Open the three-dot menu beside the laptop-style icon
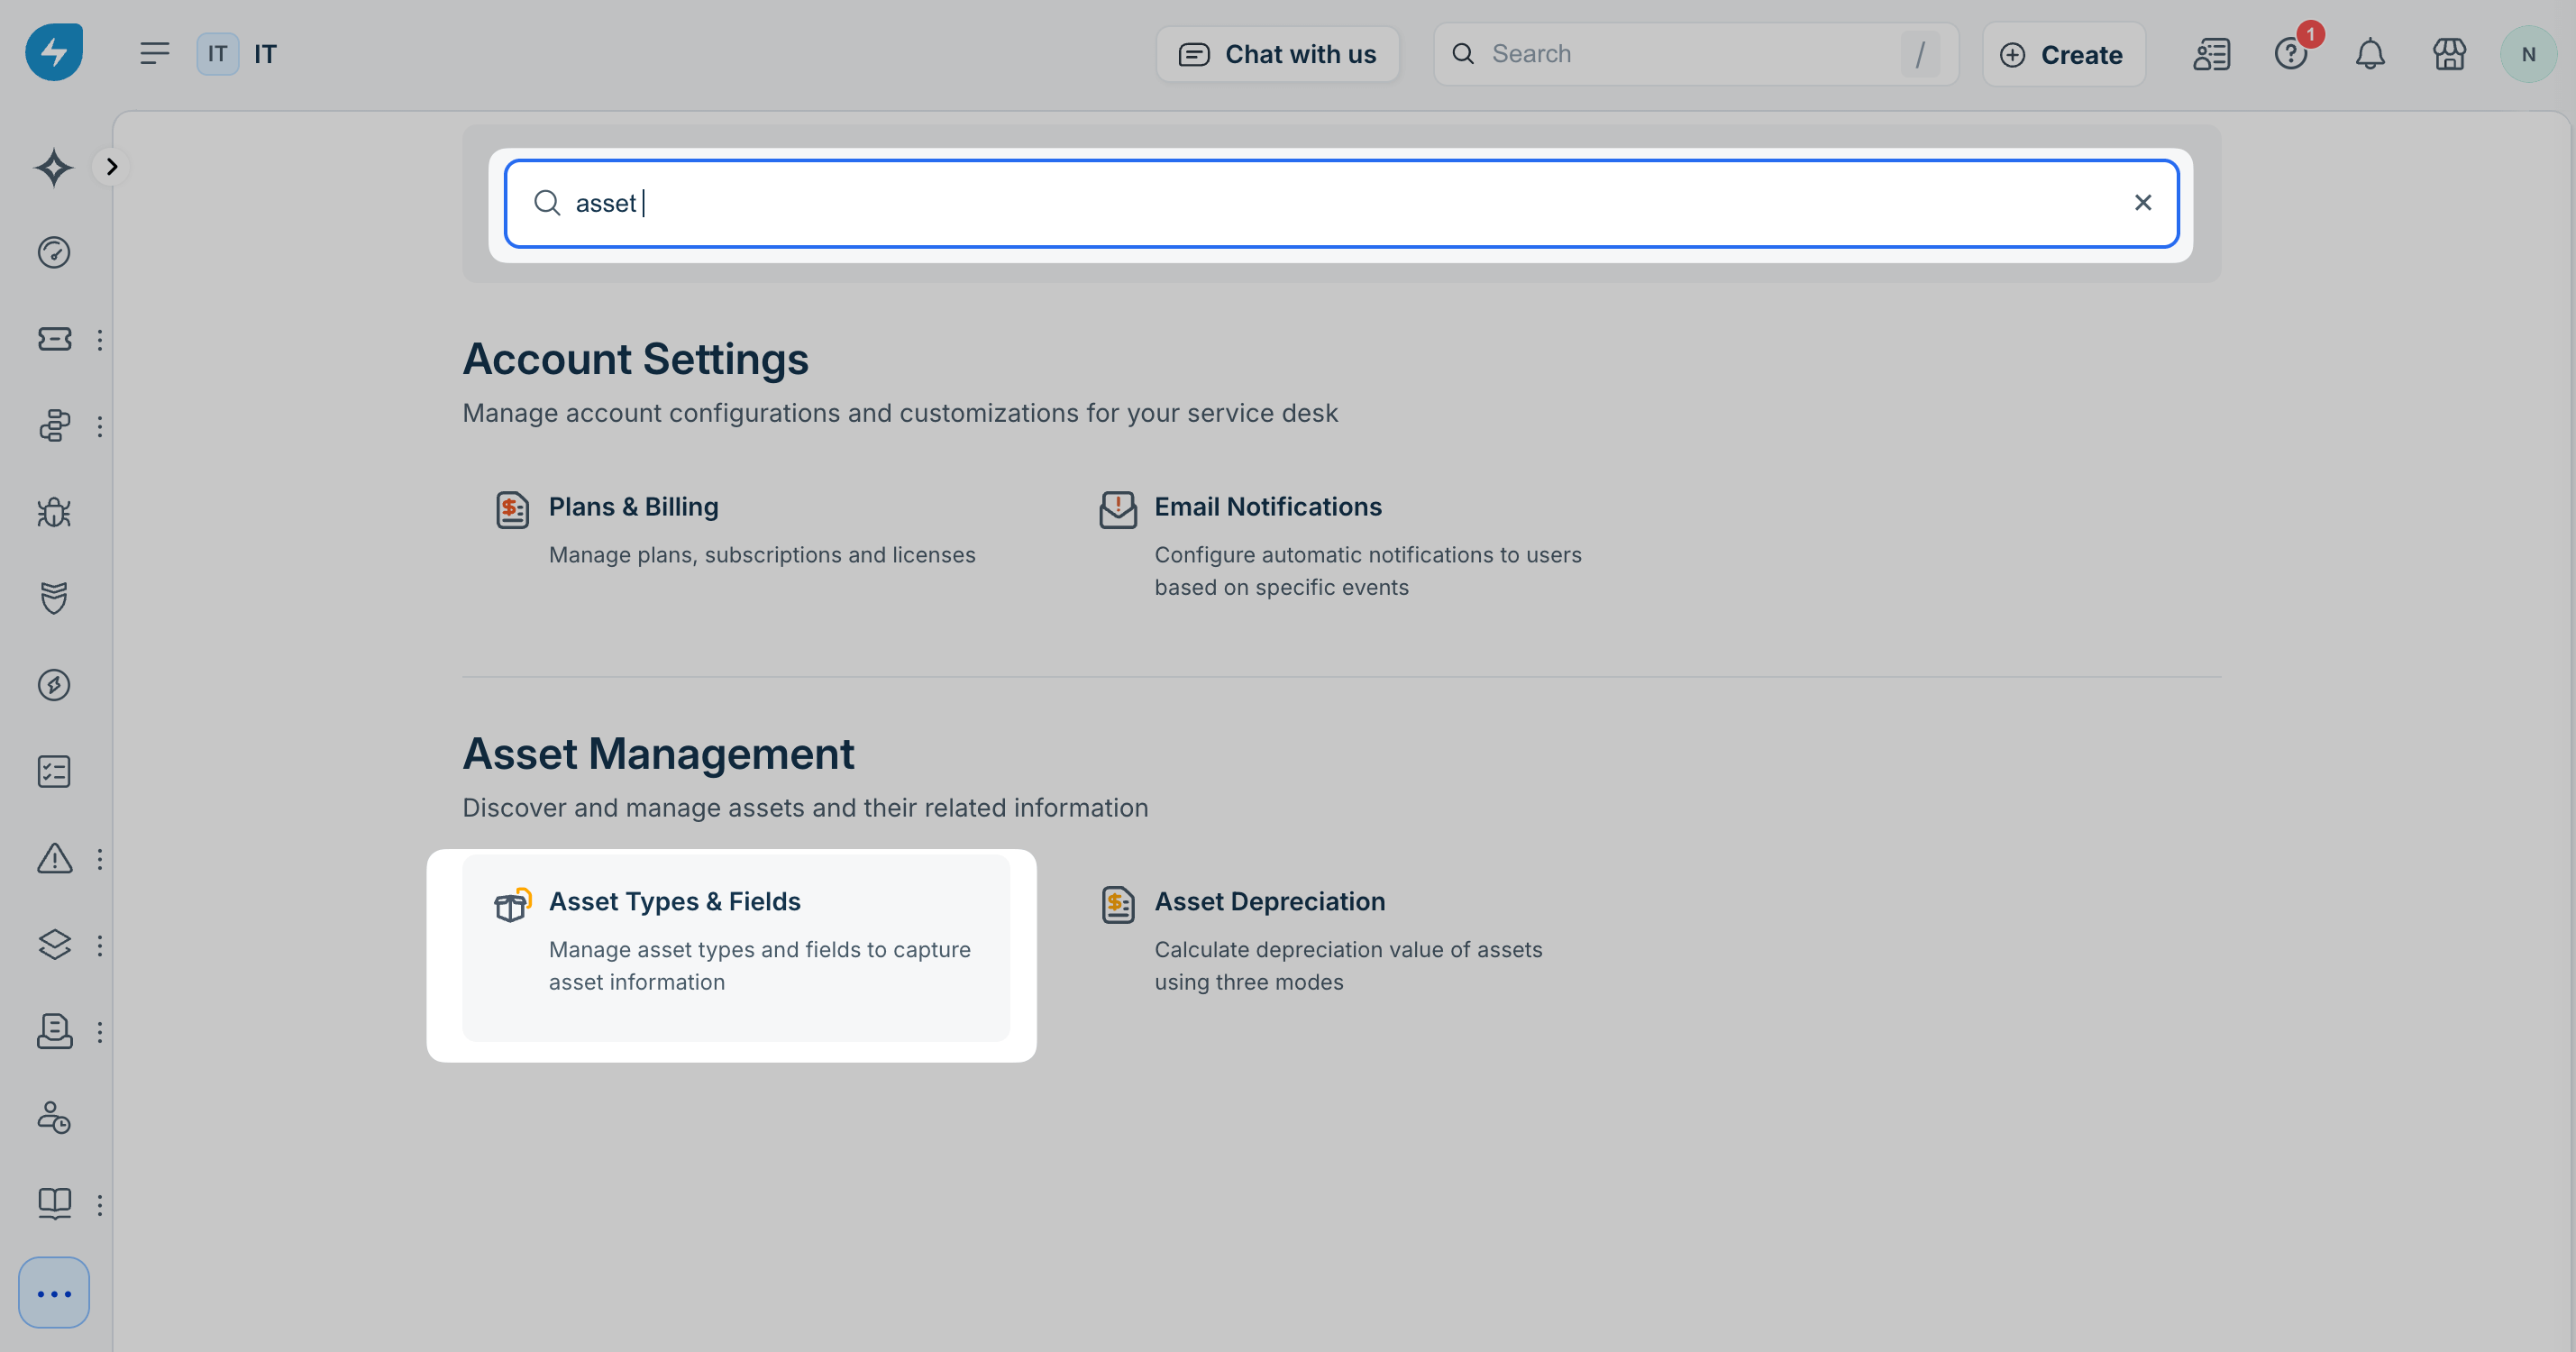The width and height of the screenshot is (2576, 1352). point(99,1032)
